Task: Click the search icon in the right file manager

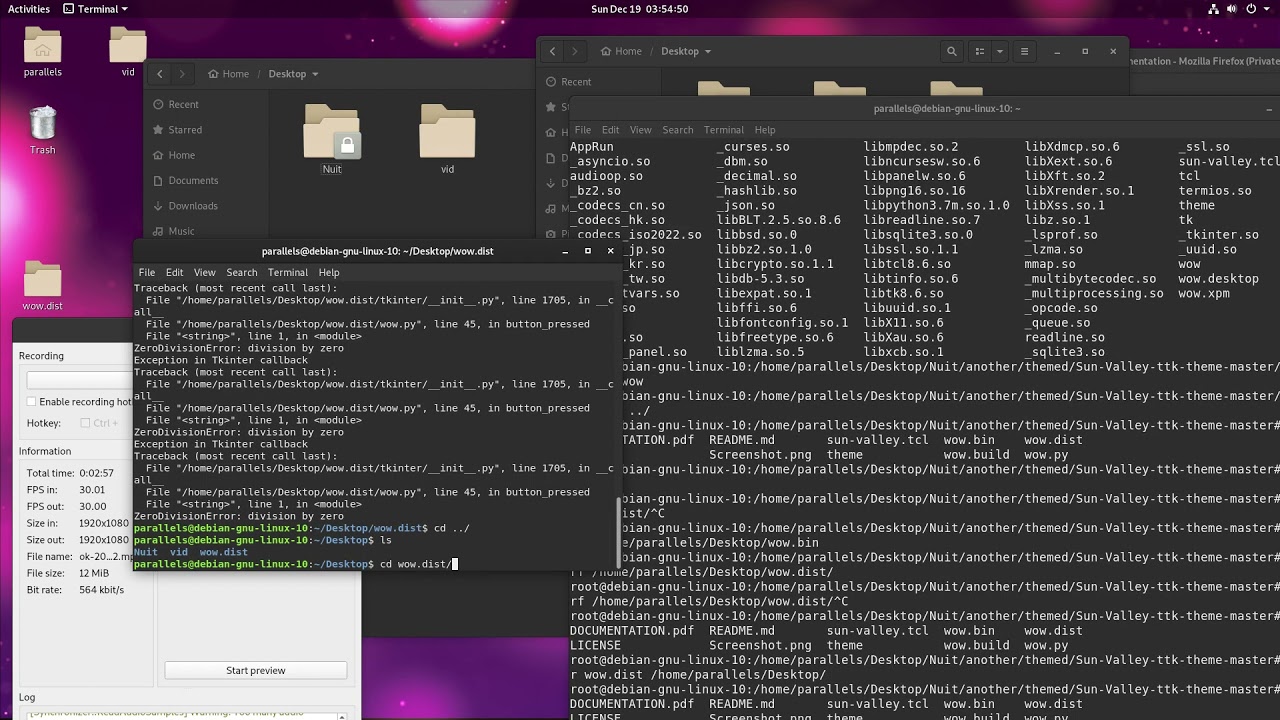Action: 952,51
